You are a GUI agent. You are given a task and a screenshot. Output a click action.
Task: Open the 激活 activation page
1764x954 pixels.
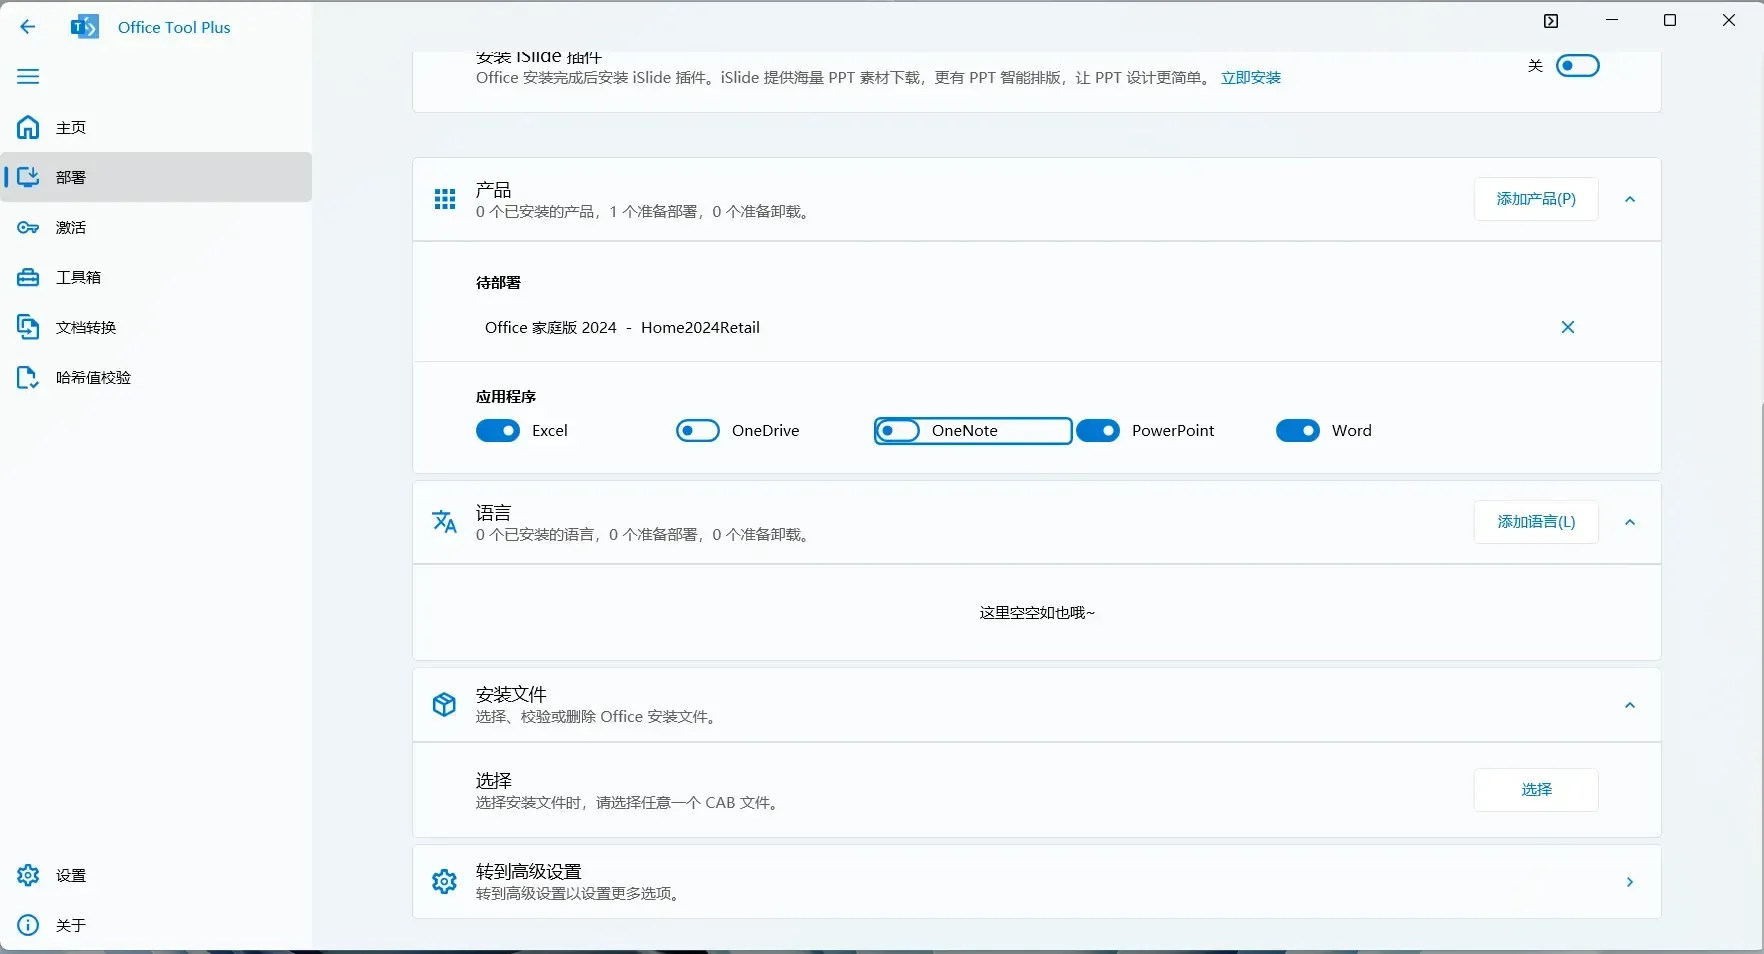tap(156, 227)
